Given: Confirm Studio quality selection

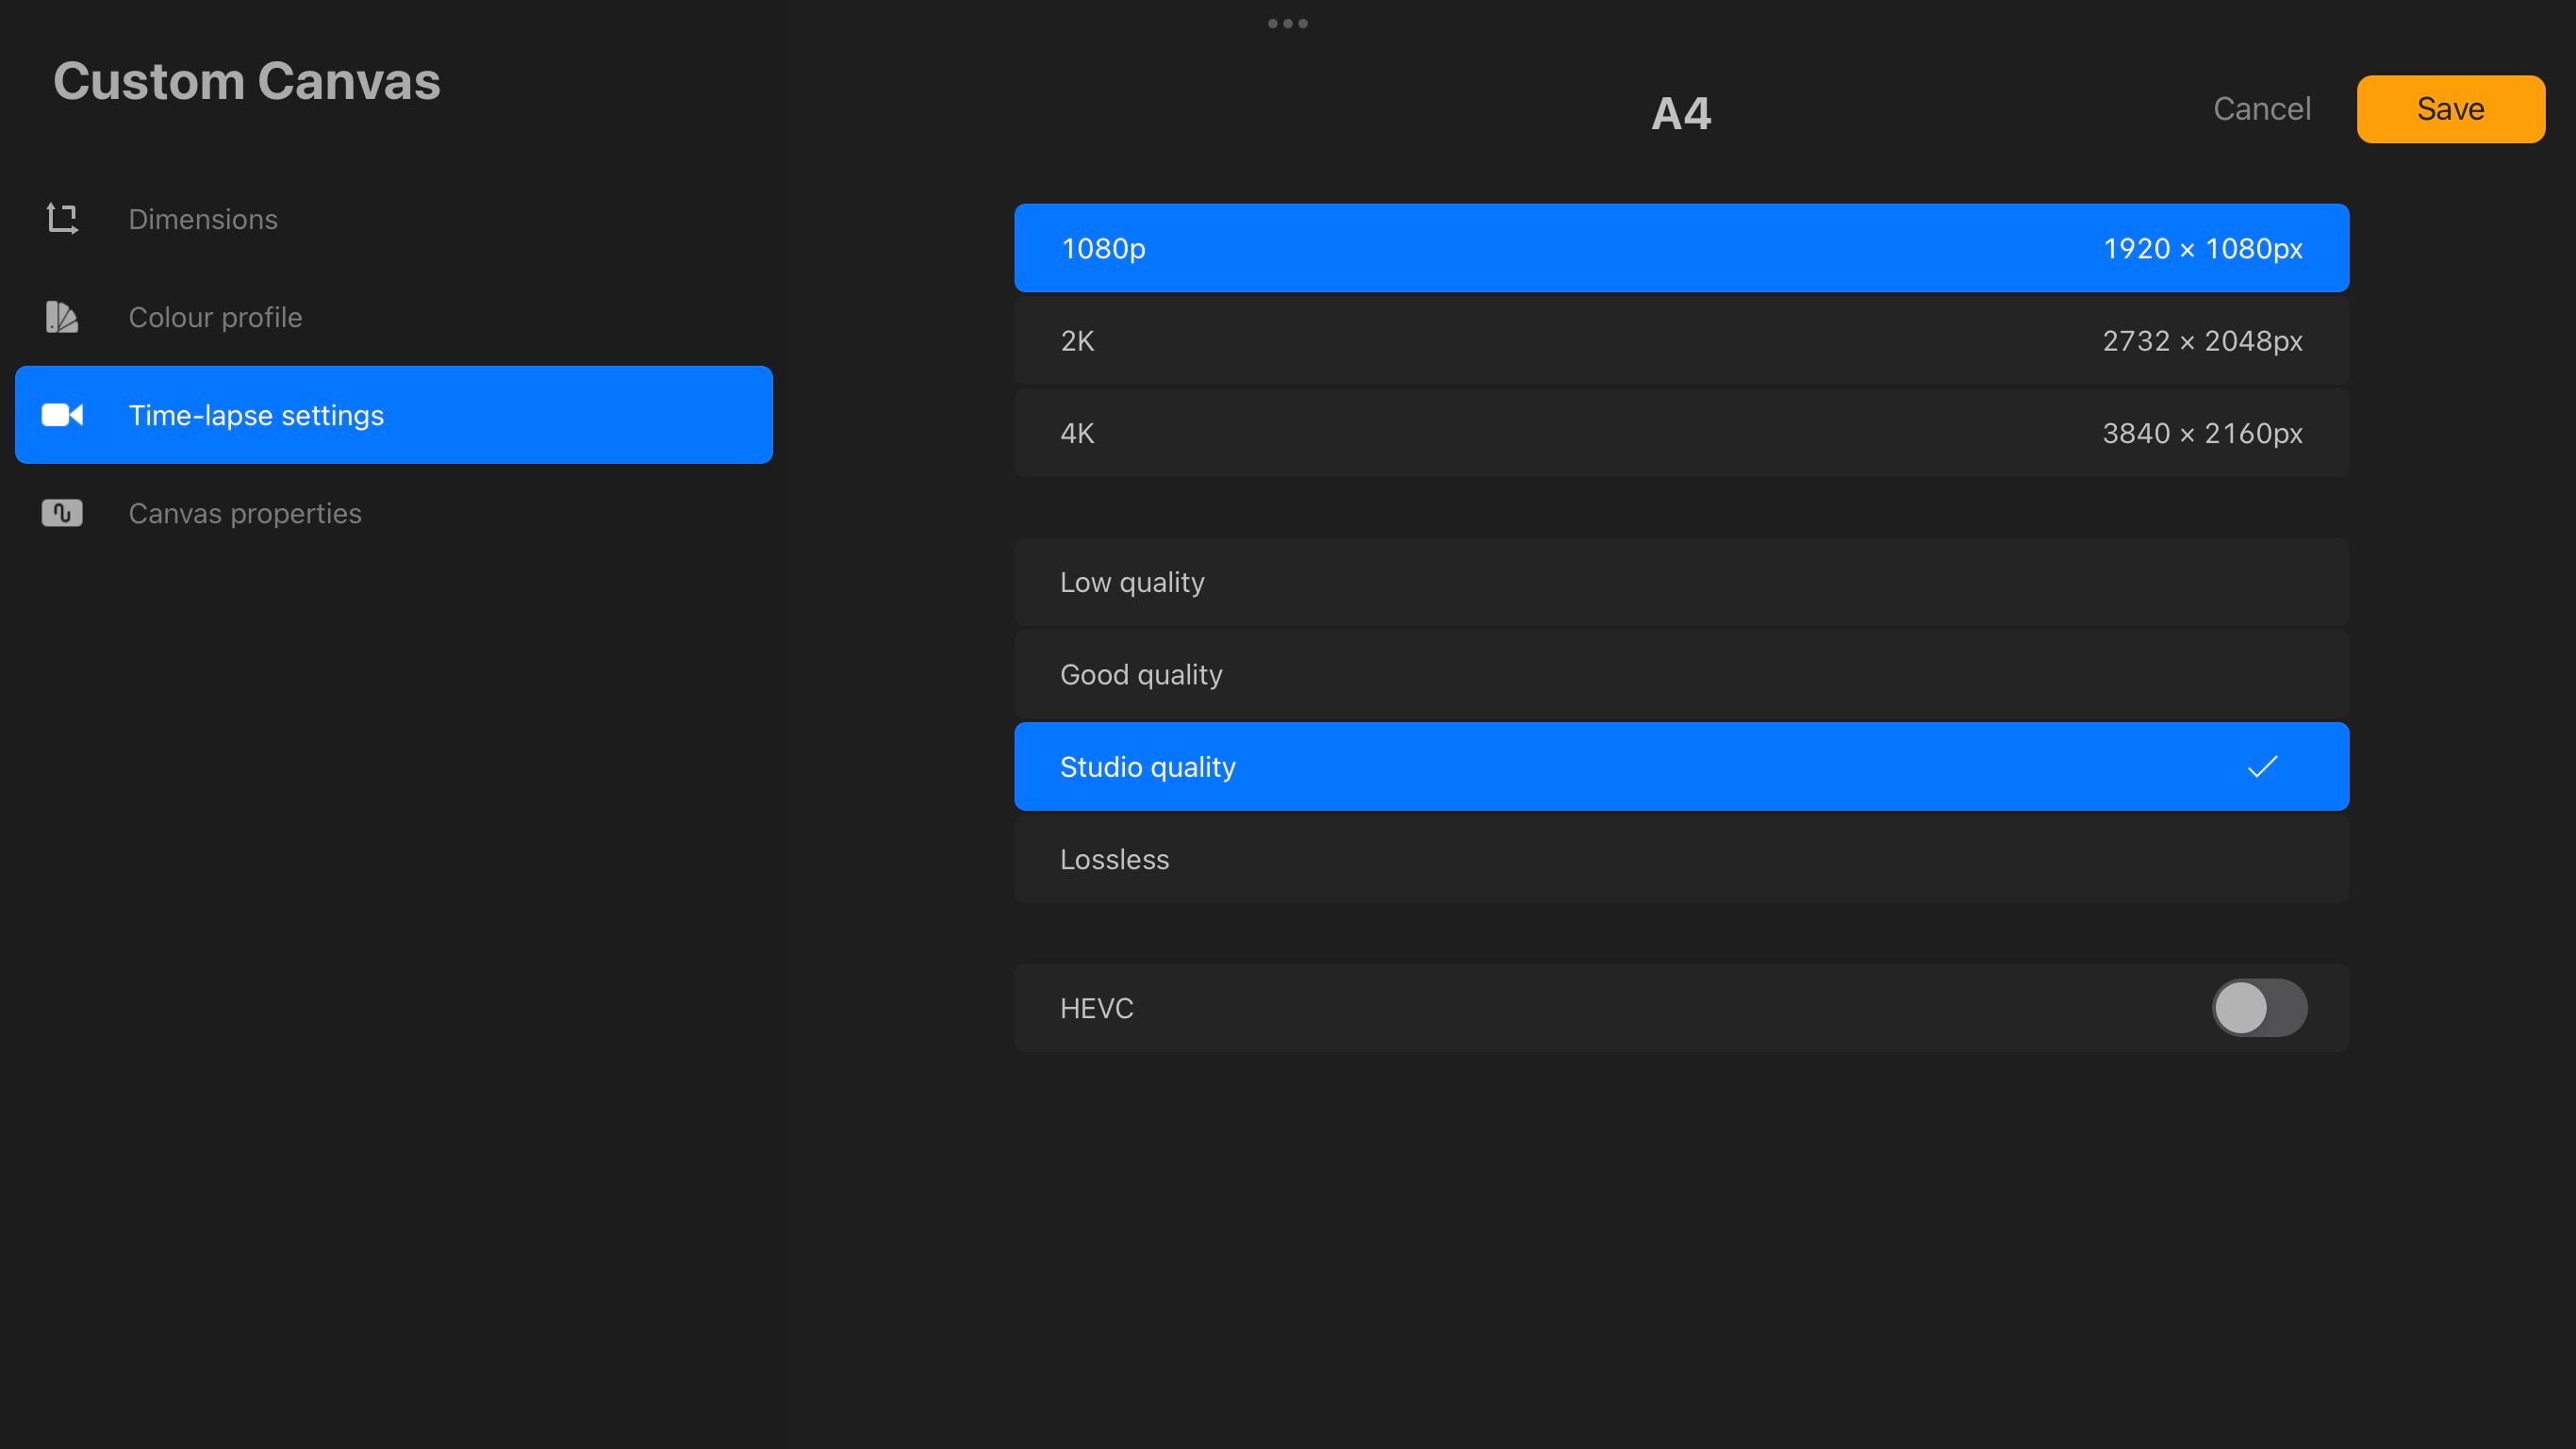Looking at the screenshot, I should (x=1681, y=766).
